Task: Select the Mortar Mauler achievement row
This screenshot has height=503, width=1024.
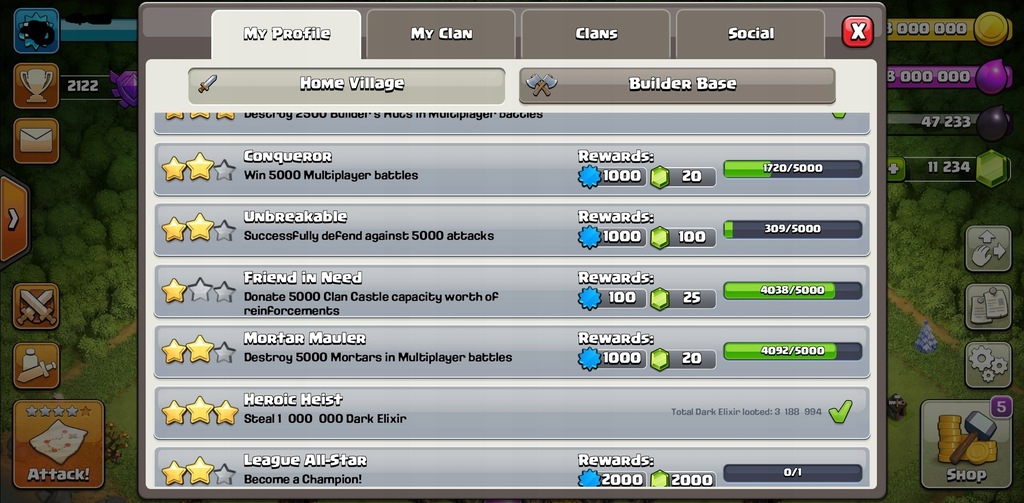Action: [512, 352]
